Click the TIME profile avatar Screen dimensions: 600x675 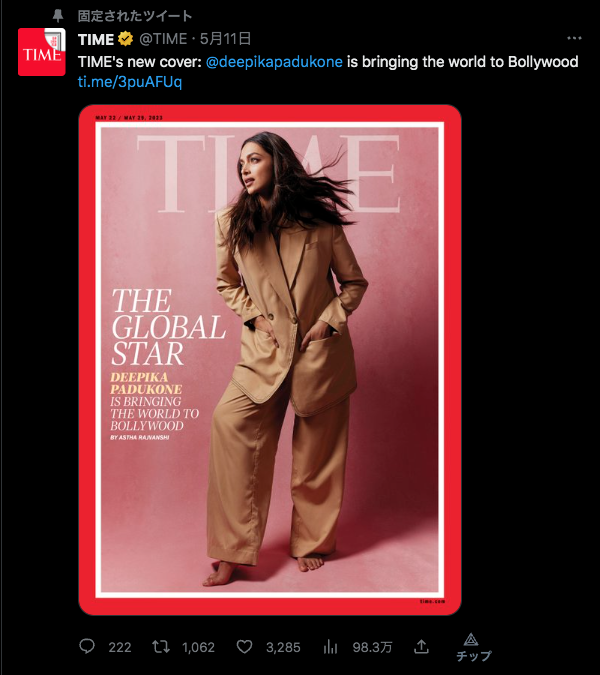click(x=42, y=52)
